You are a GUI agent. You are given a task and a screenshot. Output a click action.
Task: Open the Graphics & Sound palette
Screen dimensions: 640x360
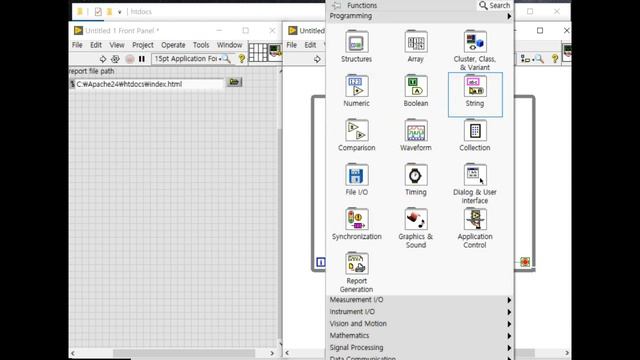[x=416, y=228]
